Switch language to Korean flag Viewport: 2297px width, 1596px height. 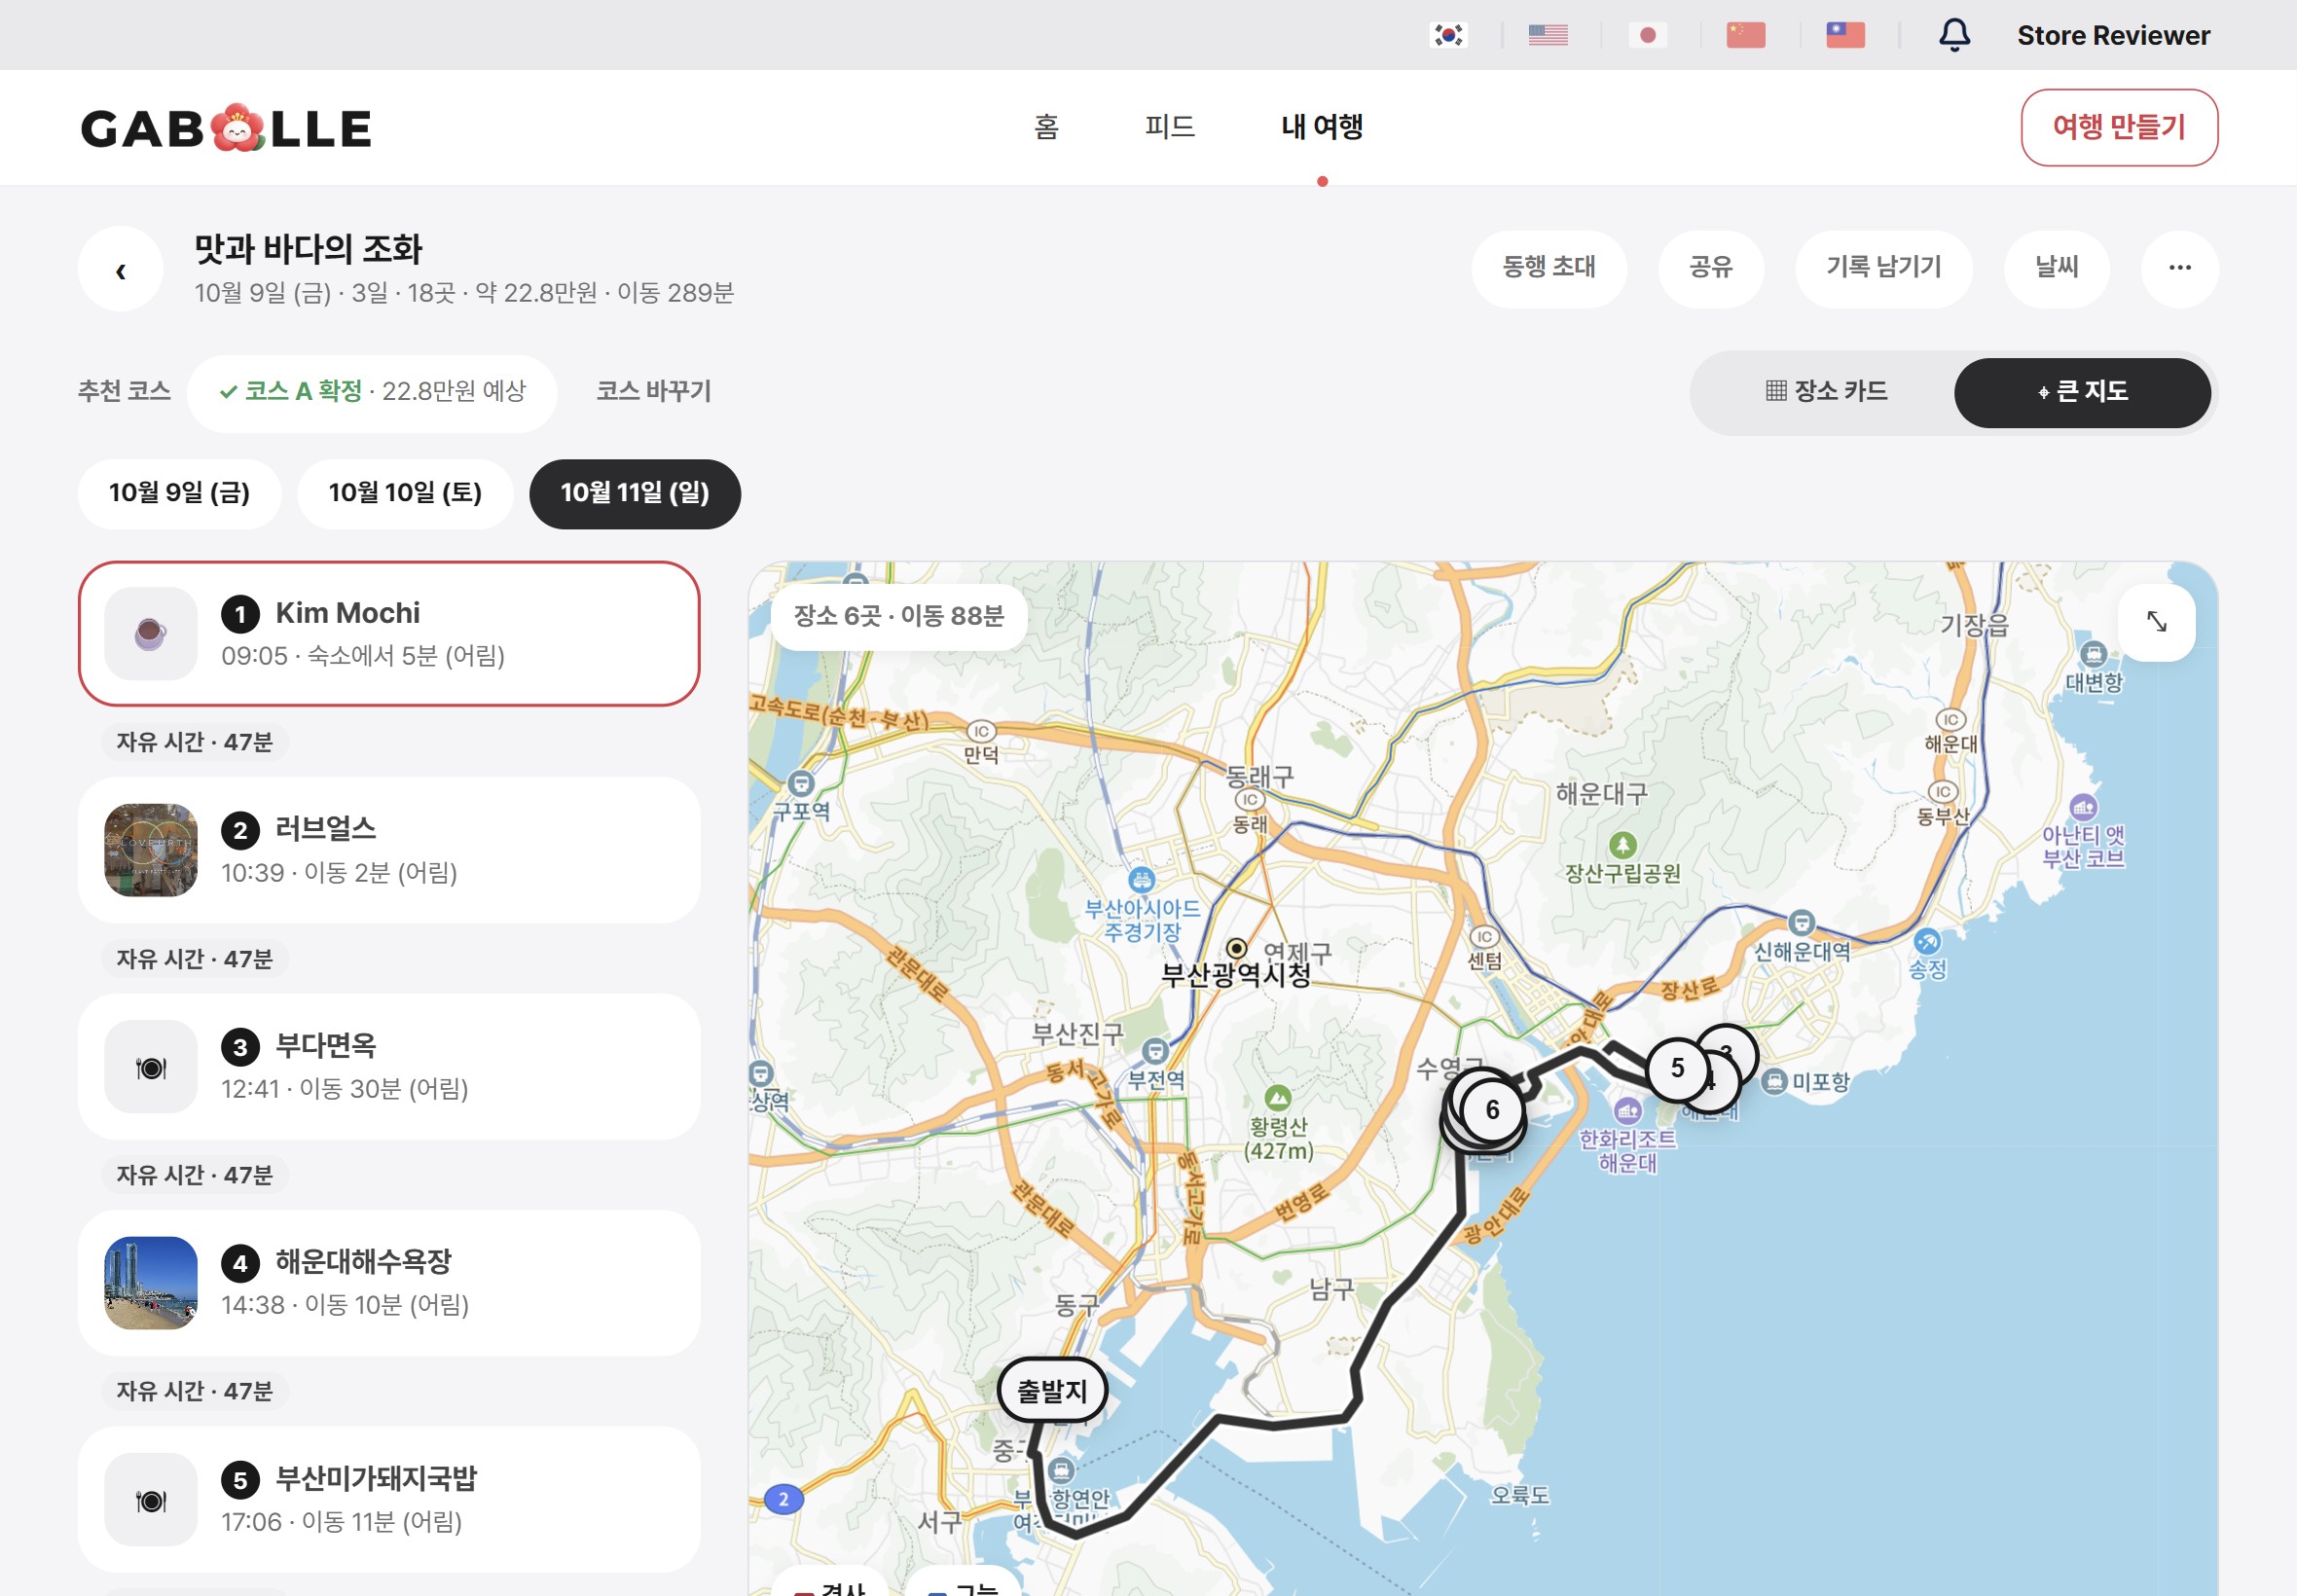pyautogui.click(x=1448, y=35)
